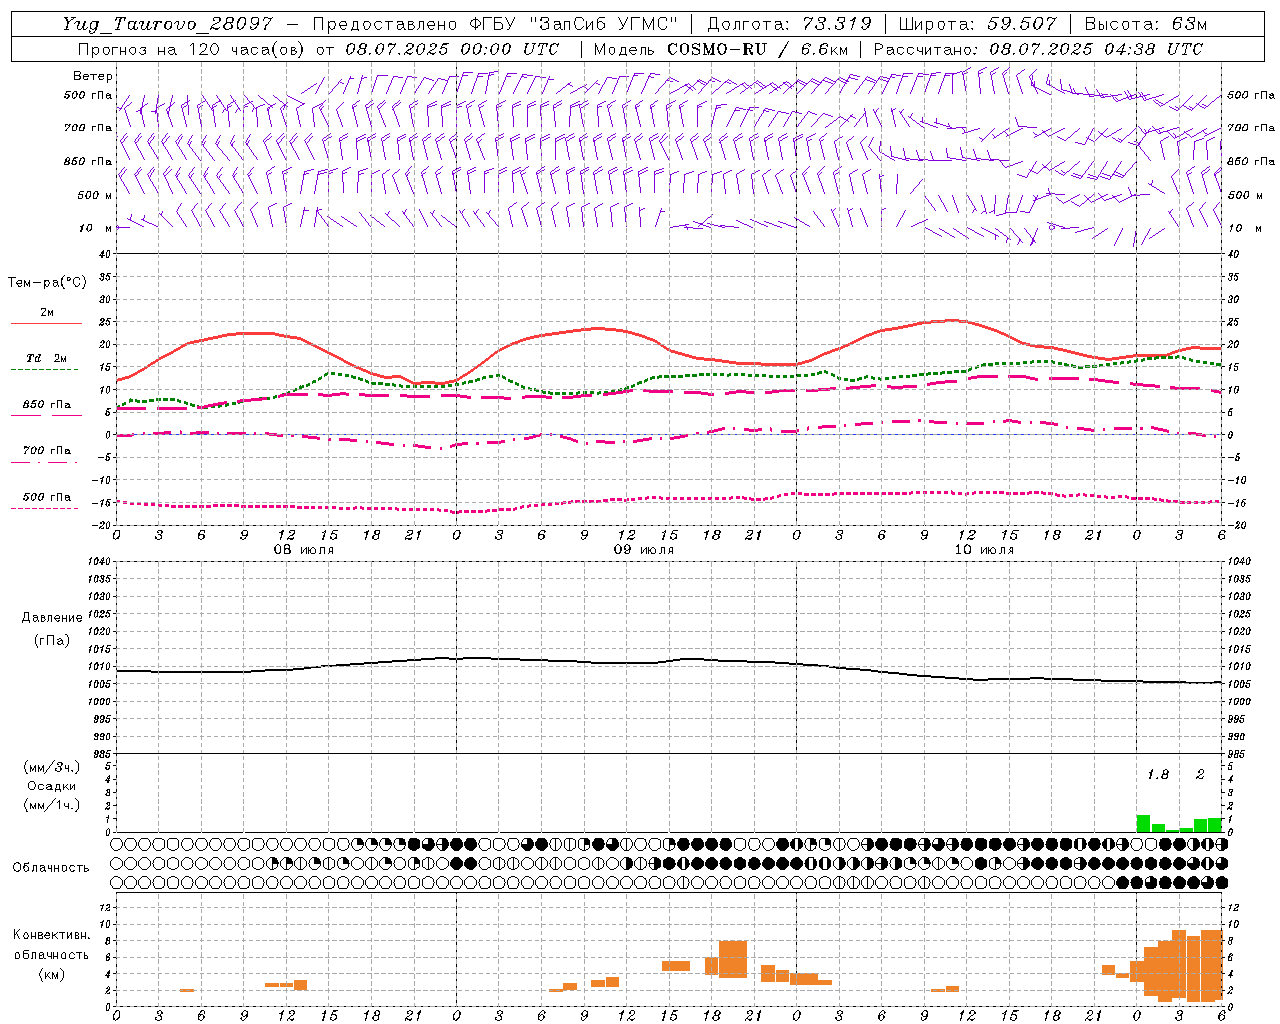Click the Облачность cloud cover label
Screen dimensions: 1280x1024
coord(51,867)
